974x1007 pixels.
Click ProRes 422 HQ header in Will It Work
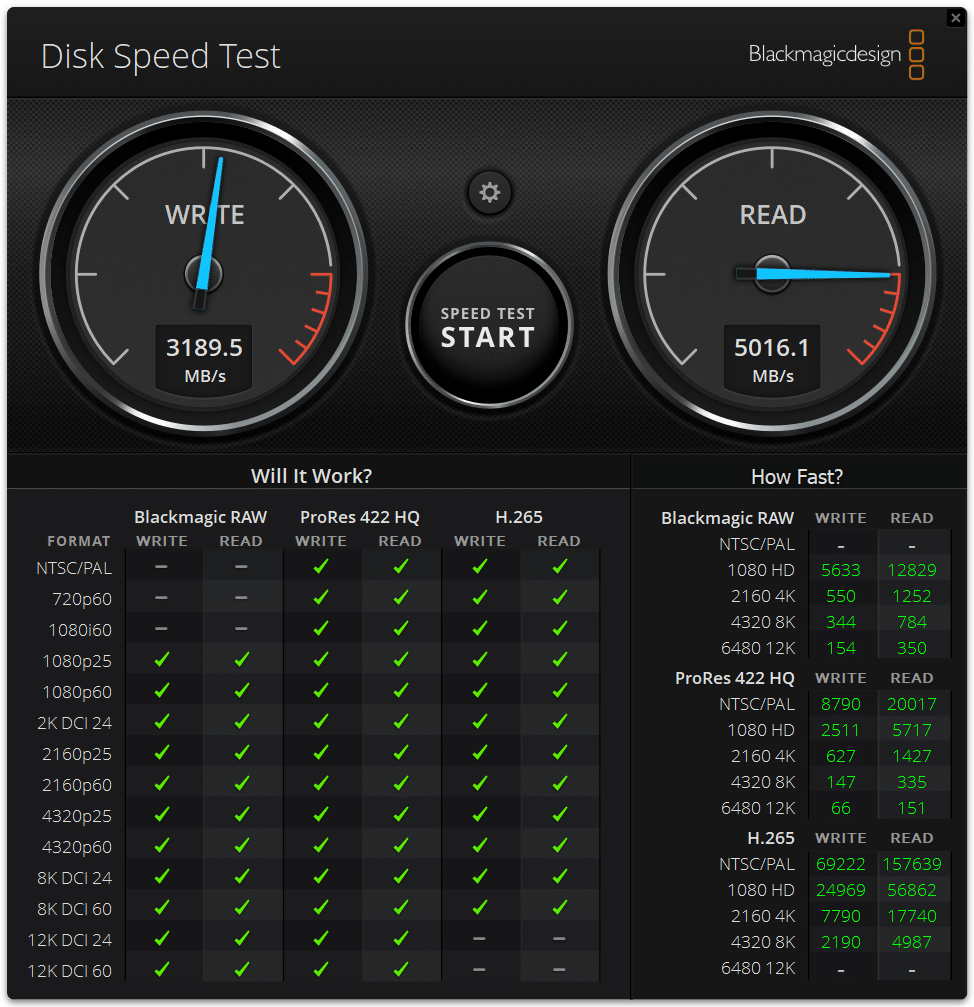point(360,517)
